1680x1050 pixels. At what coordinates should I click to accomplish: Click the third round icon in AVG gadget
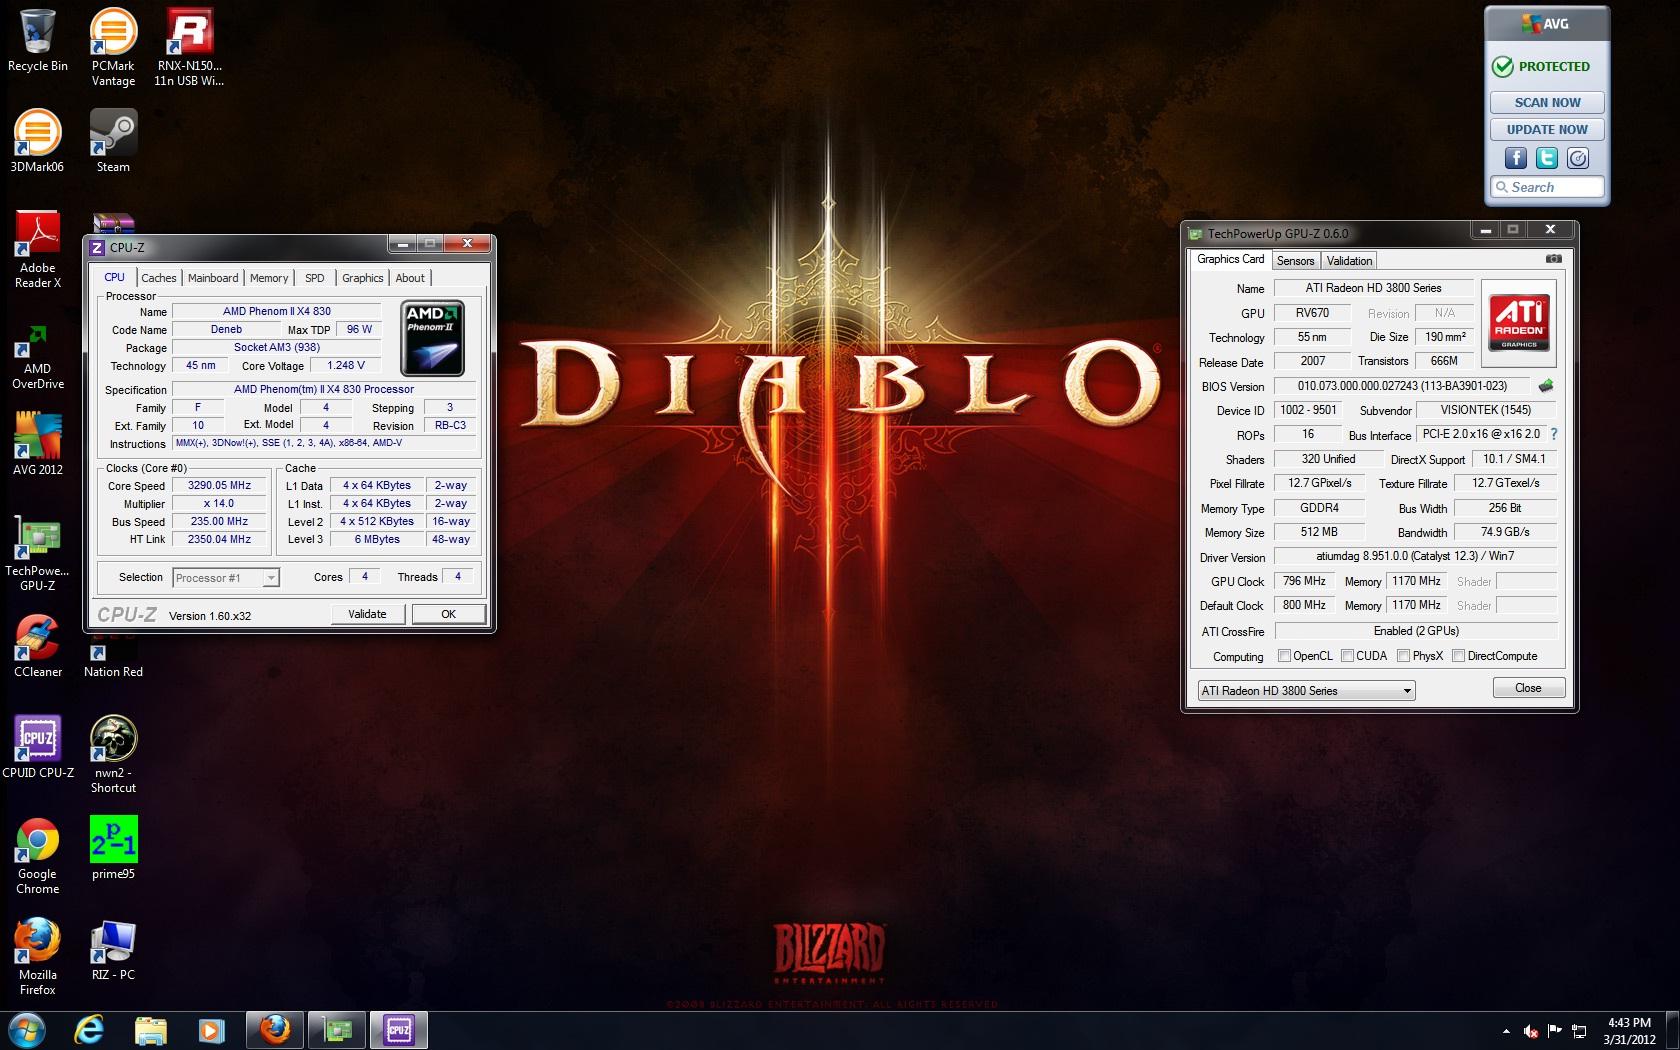(x=1578, y=158)
